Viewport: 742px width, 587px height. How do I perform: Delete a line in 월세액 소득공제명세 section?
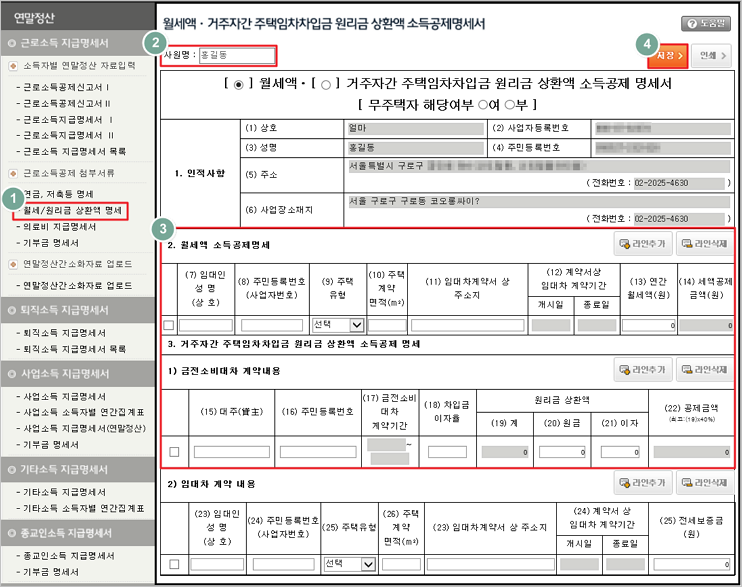(705, 243)
